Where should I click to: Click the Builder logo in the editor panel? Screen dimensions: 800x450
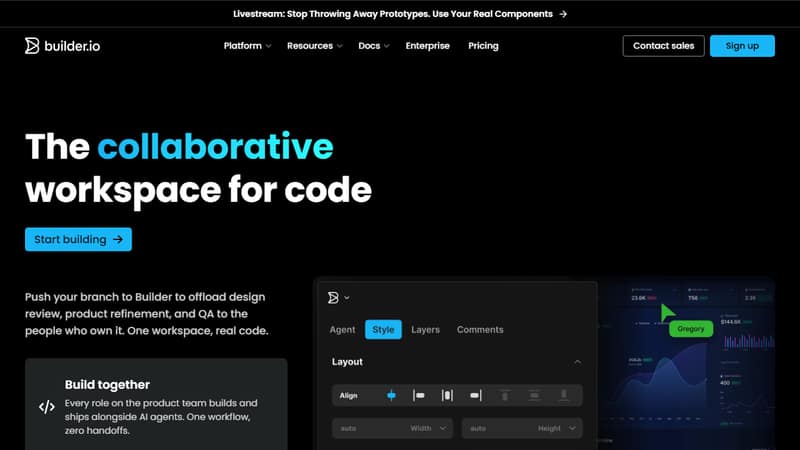(x=333, y=297)
